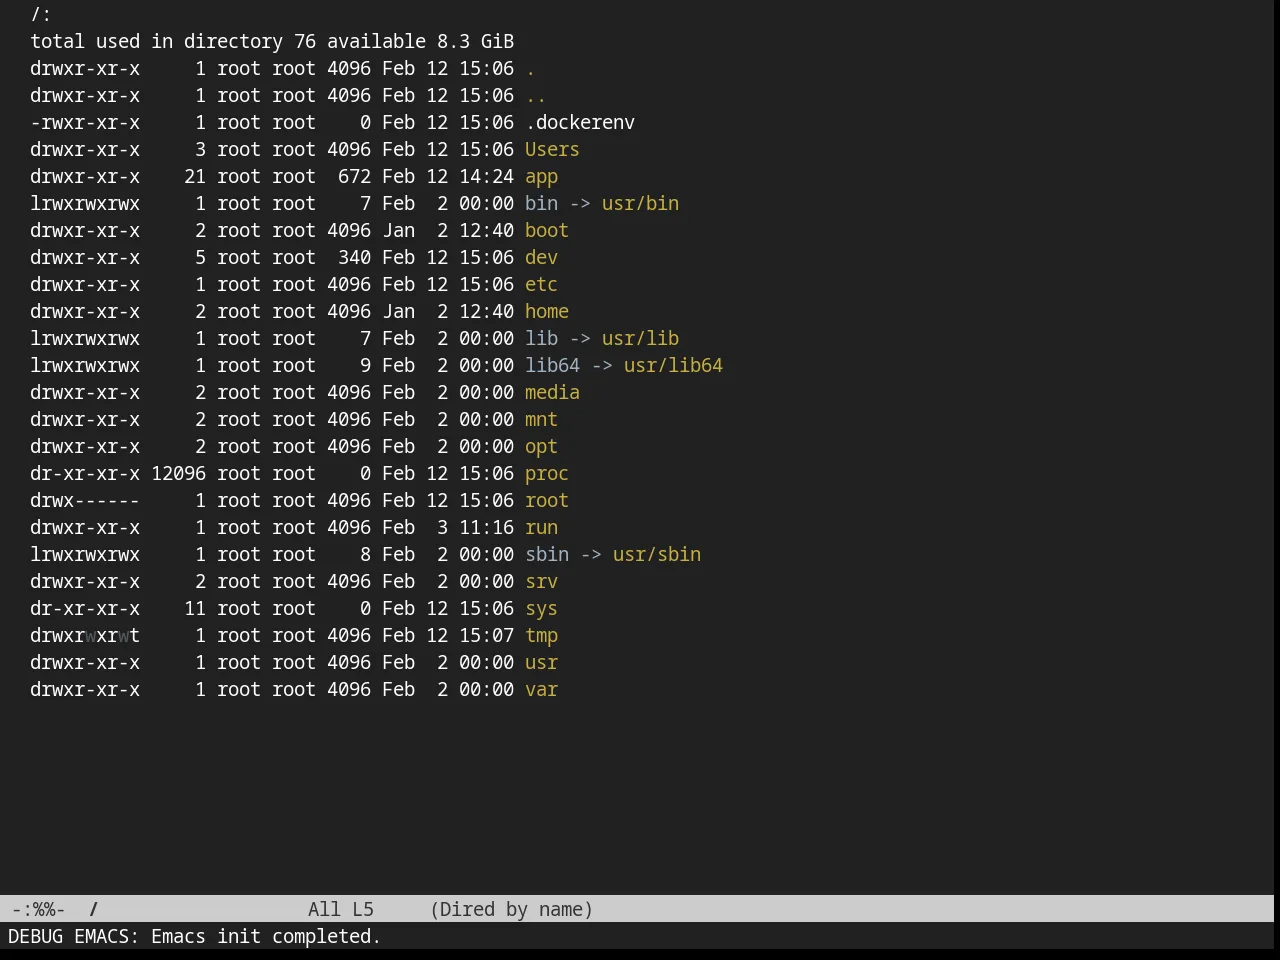Click the 672 size value for app
Viewport: 1280px width, 960px height.
tap(354, 176)
